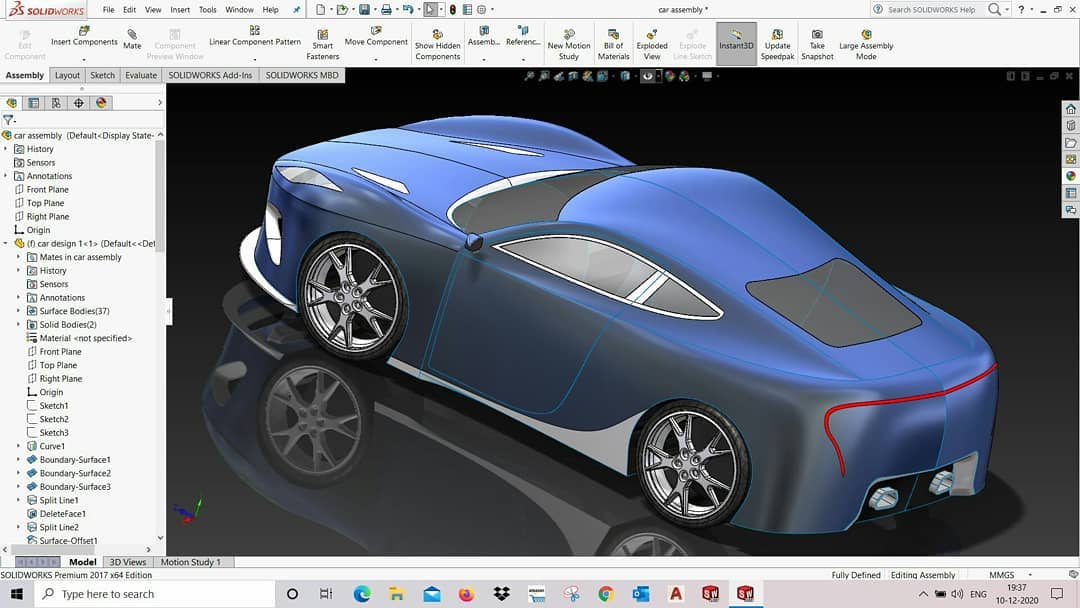Launch Smart Fasteners tool

click(x=322, y=45)
